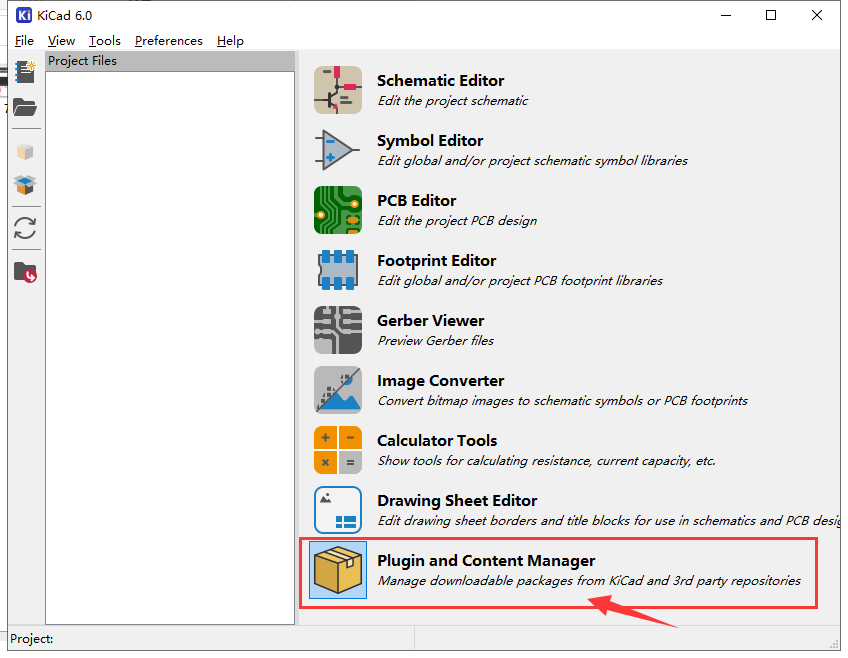Click the KiCad logo in title bar
This screenshot has height=658, width=848.
[x=23, y=15]
